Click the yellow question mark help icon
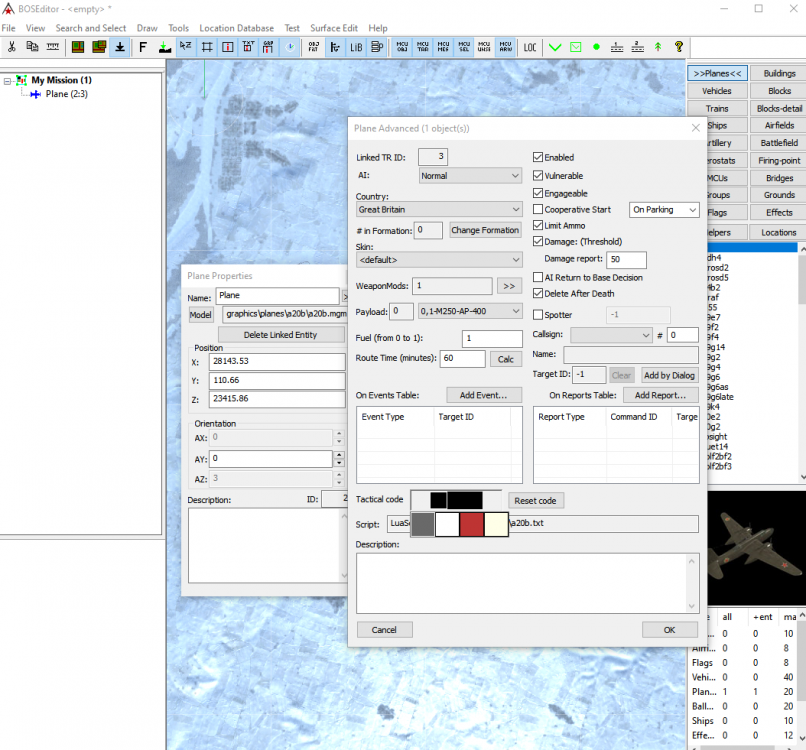The image size is (806, 750). tap(679, 47)
